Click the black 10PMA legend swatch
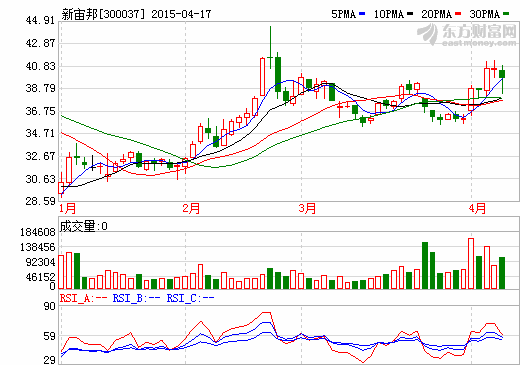 pyautogui.click(x=410, y=14)
